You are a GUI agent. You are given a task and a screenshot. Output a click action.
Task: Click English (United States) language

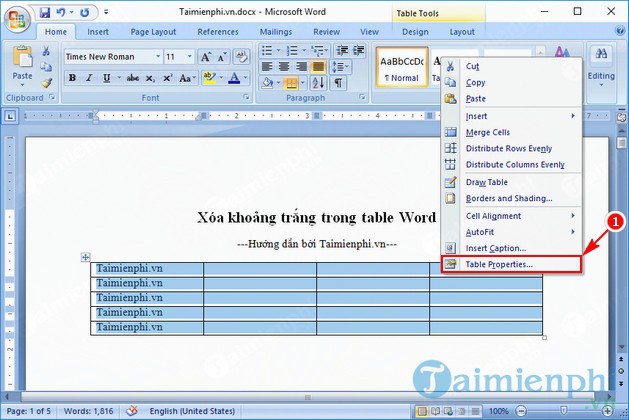coord(192,411)
